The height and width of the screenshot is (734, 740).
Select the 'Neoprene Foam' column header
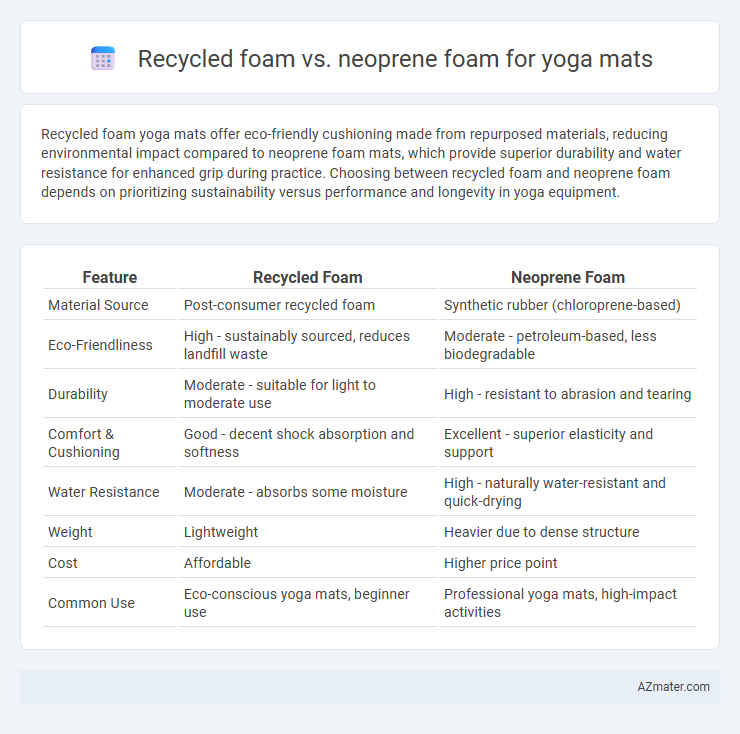click(568, 277)
